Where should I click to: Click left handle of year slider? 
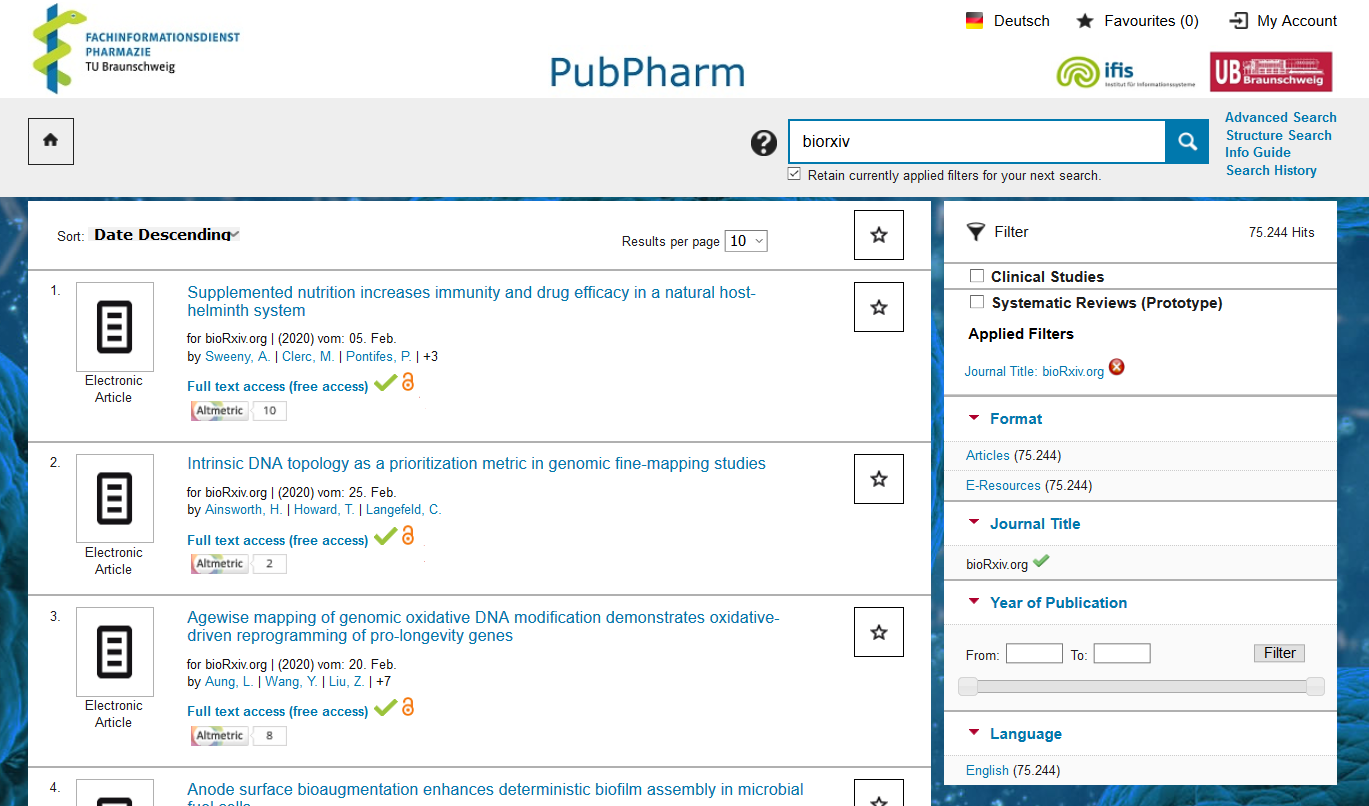point(967,686)
